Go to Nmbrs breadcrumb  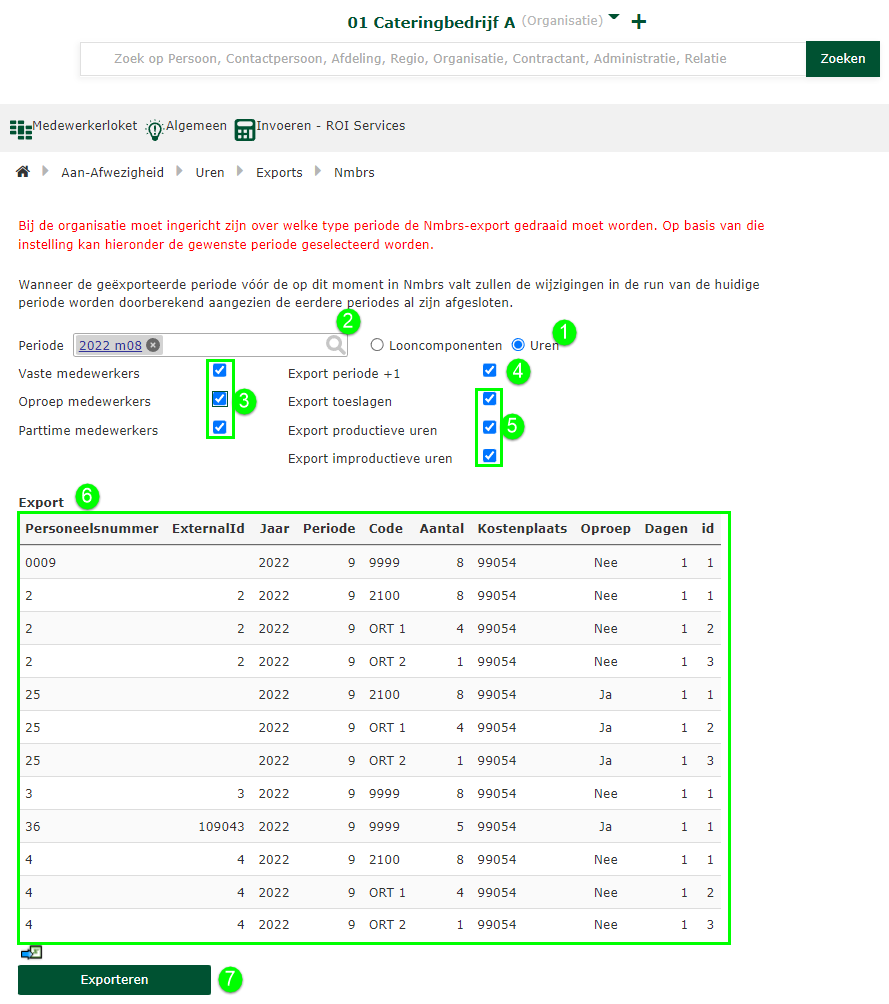click(354, 172)
